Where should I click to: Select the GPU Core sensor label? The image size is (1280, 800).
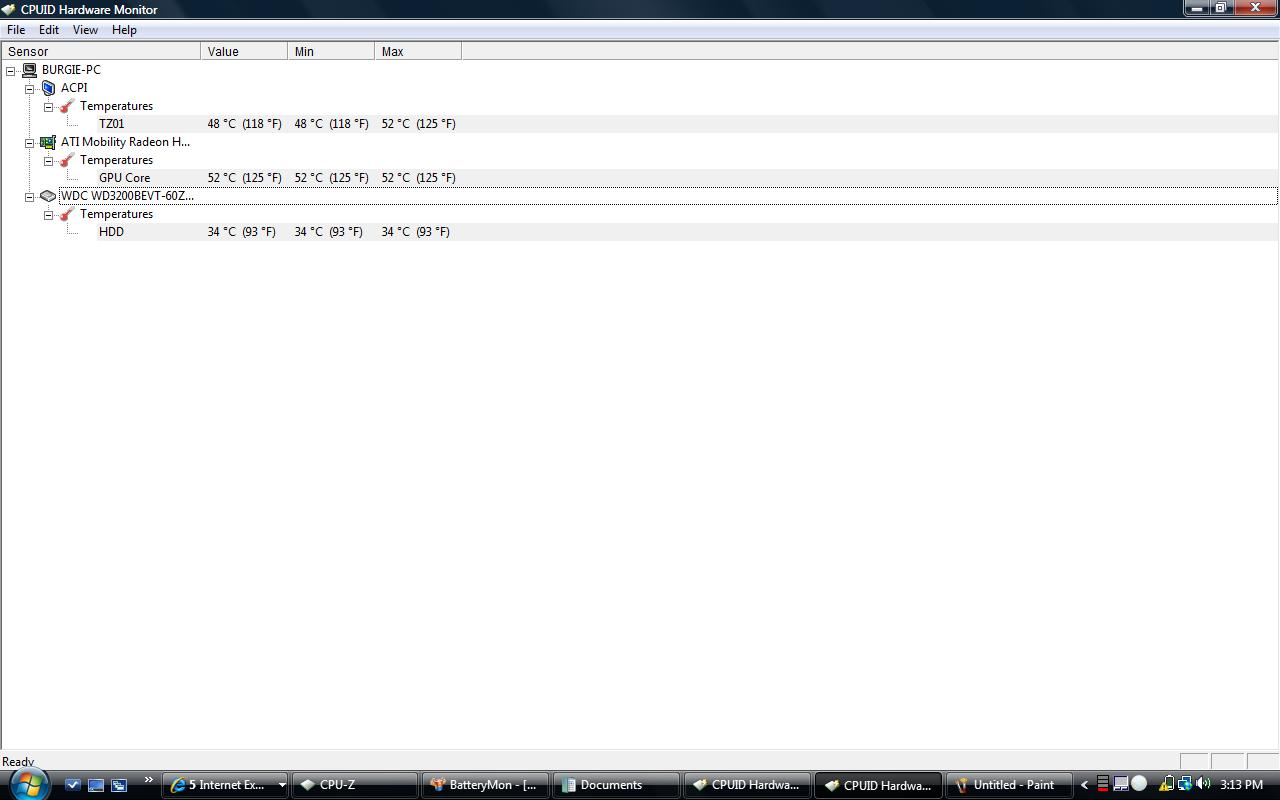pos(124,178)
